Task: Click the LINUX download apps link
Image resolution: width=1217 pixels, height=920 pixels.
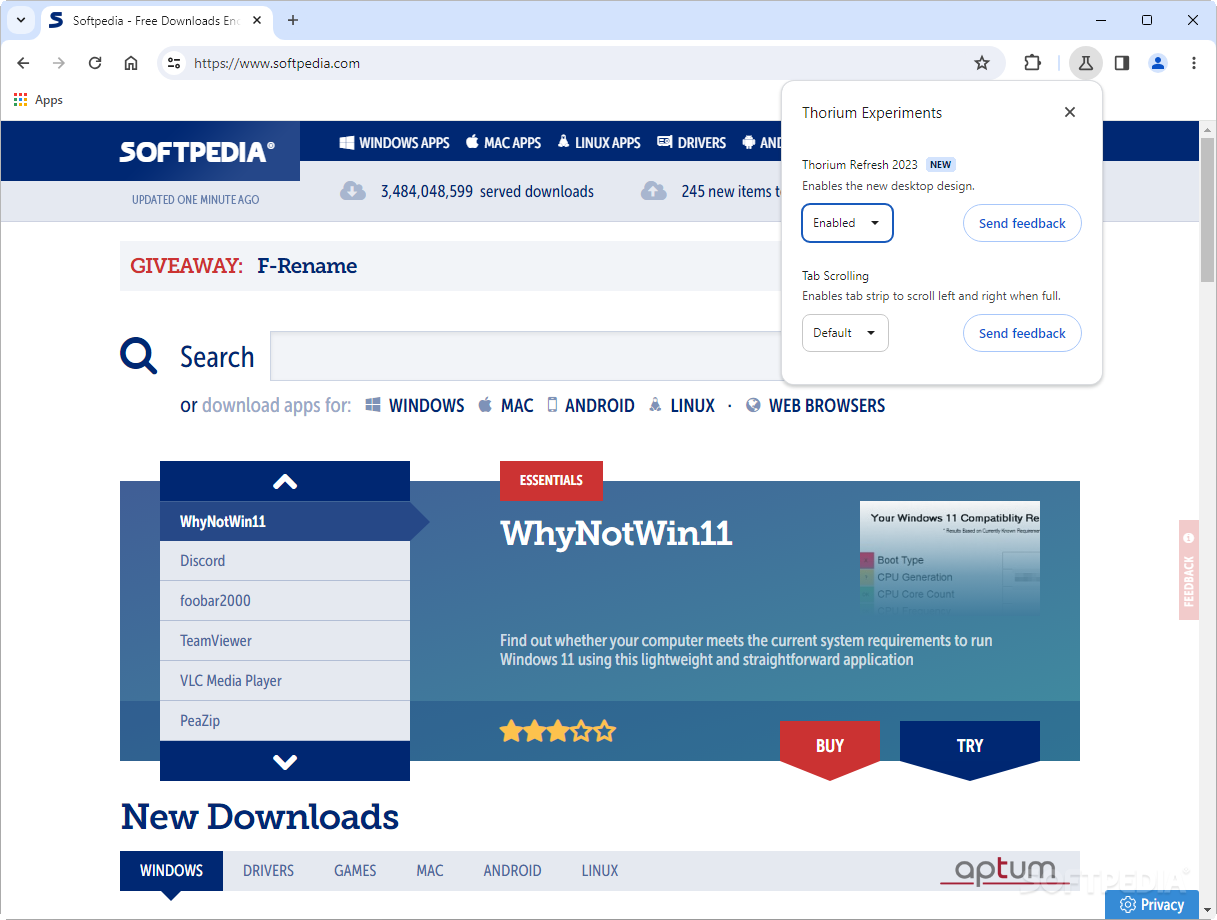Action: point(682,405)
